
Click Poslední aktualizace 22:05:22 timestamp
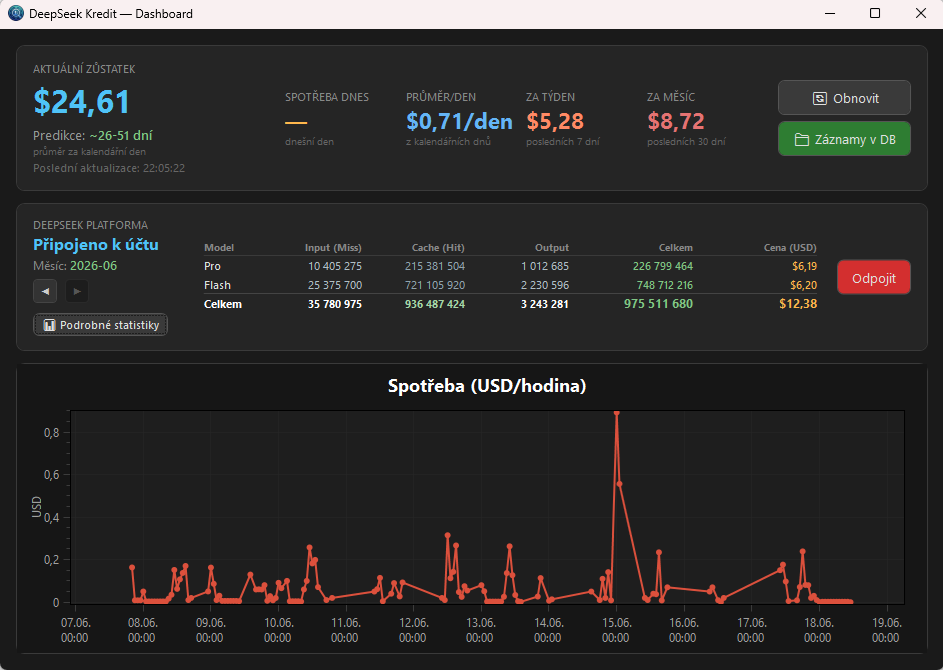109,168
